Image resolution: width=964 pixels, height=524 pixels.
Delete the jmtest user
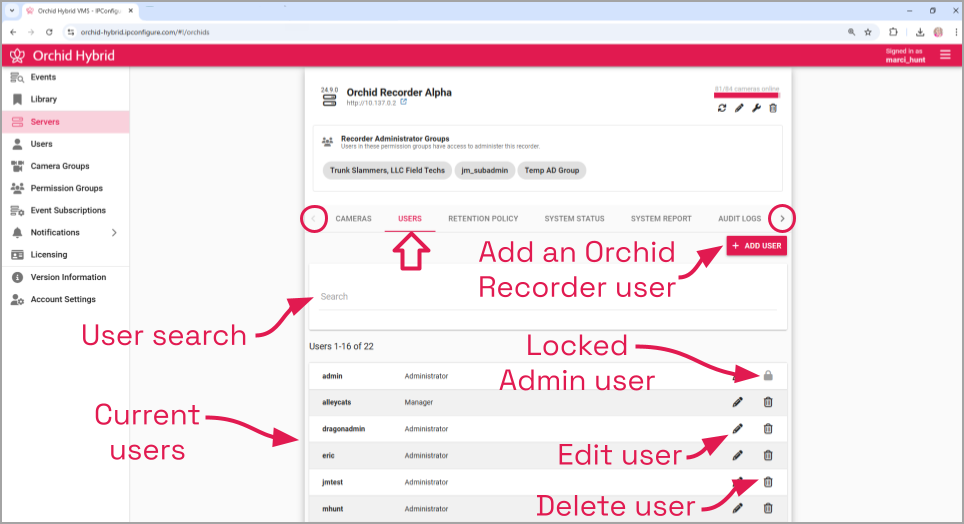coord(768,482)
